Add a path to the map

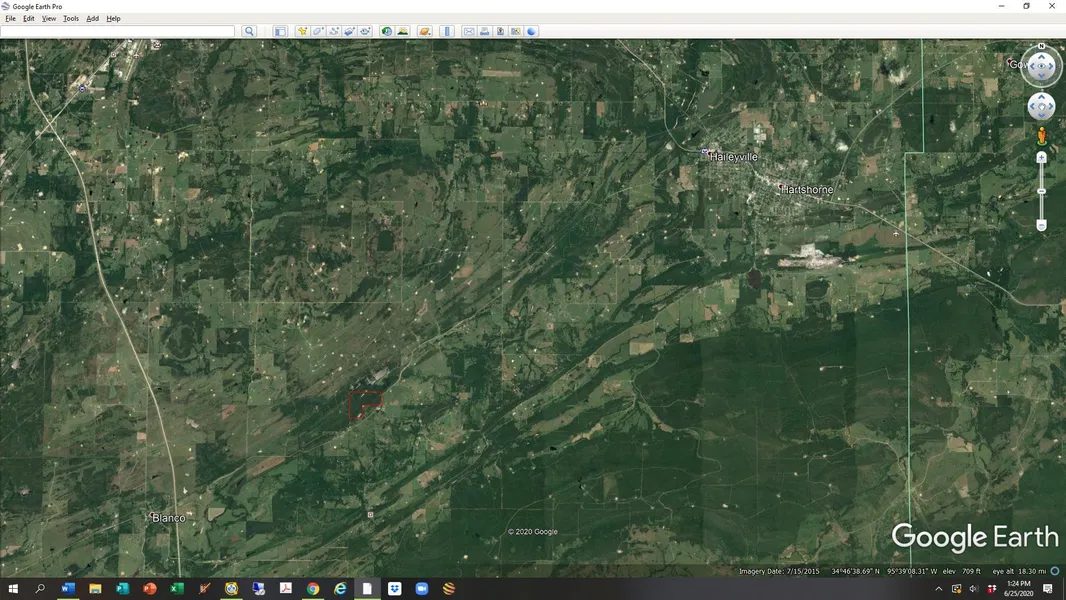(334, 31)
